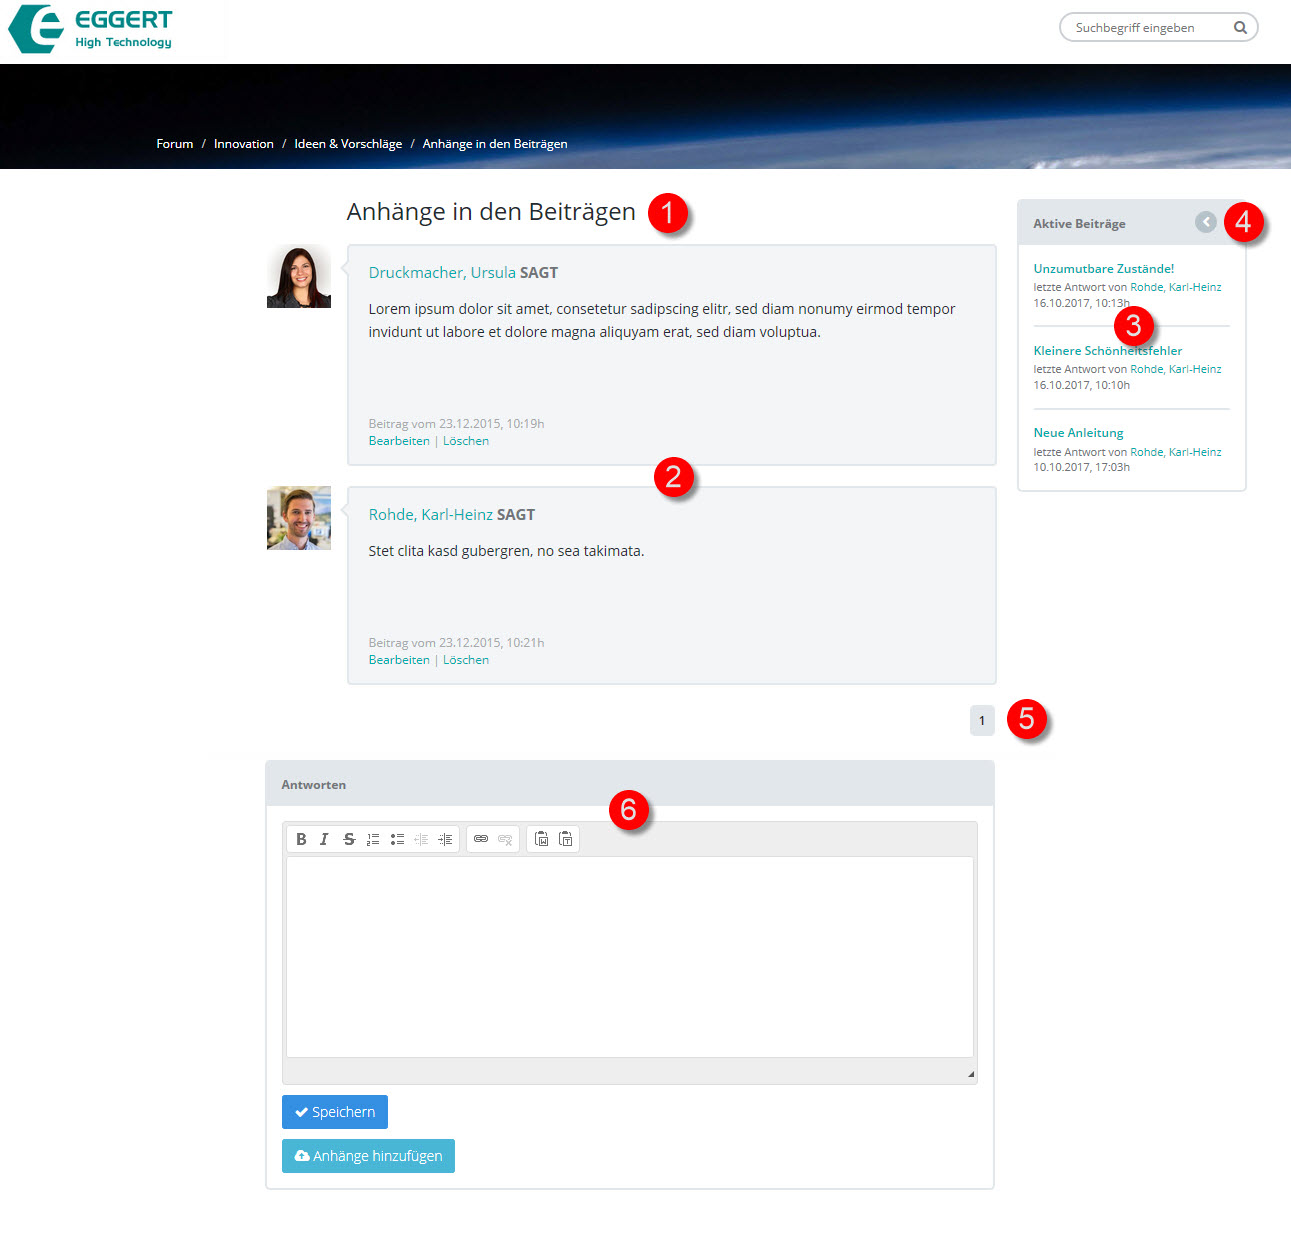
Task: Toggle bold formatting in reply editor
Action: click(301, 839)
